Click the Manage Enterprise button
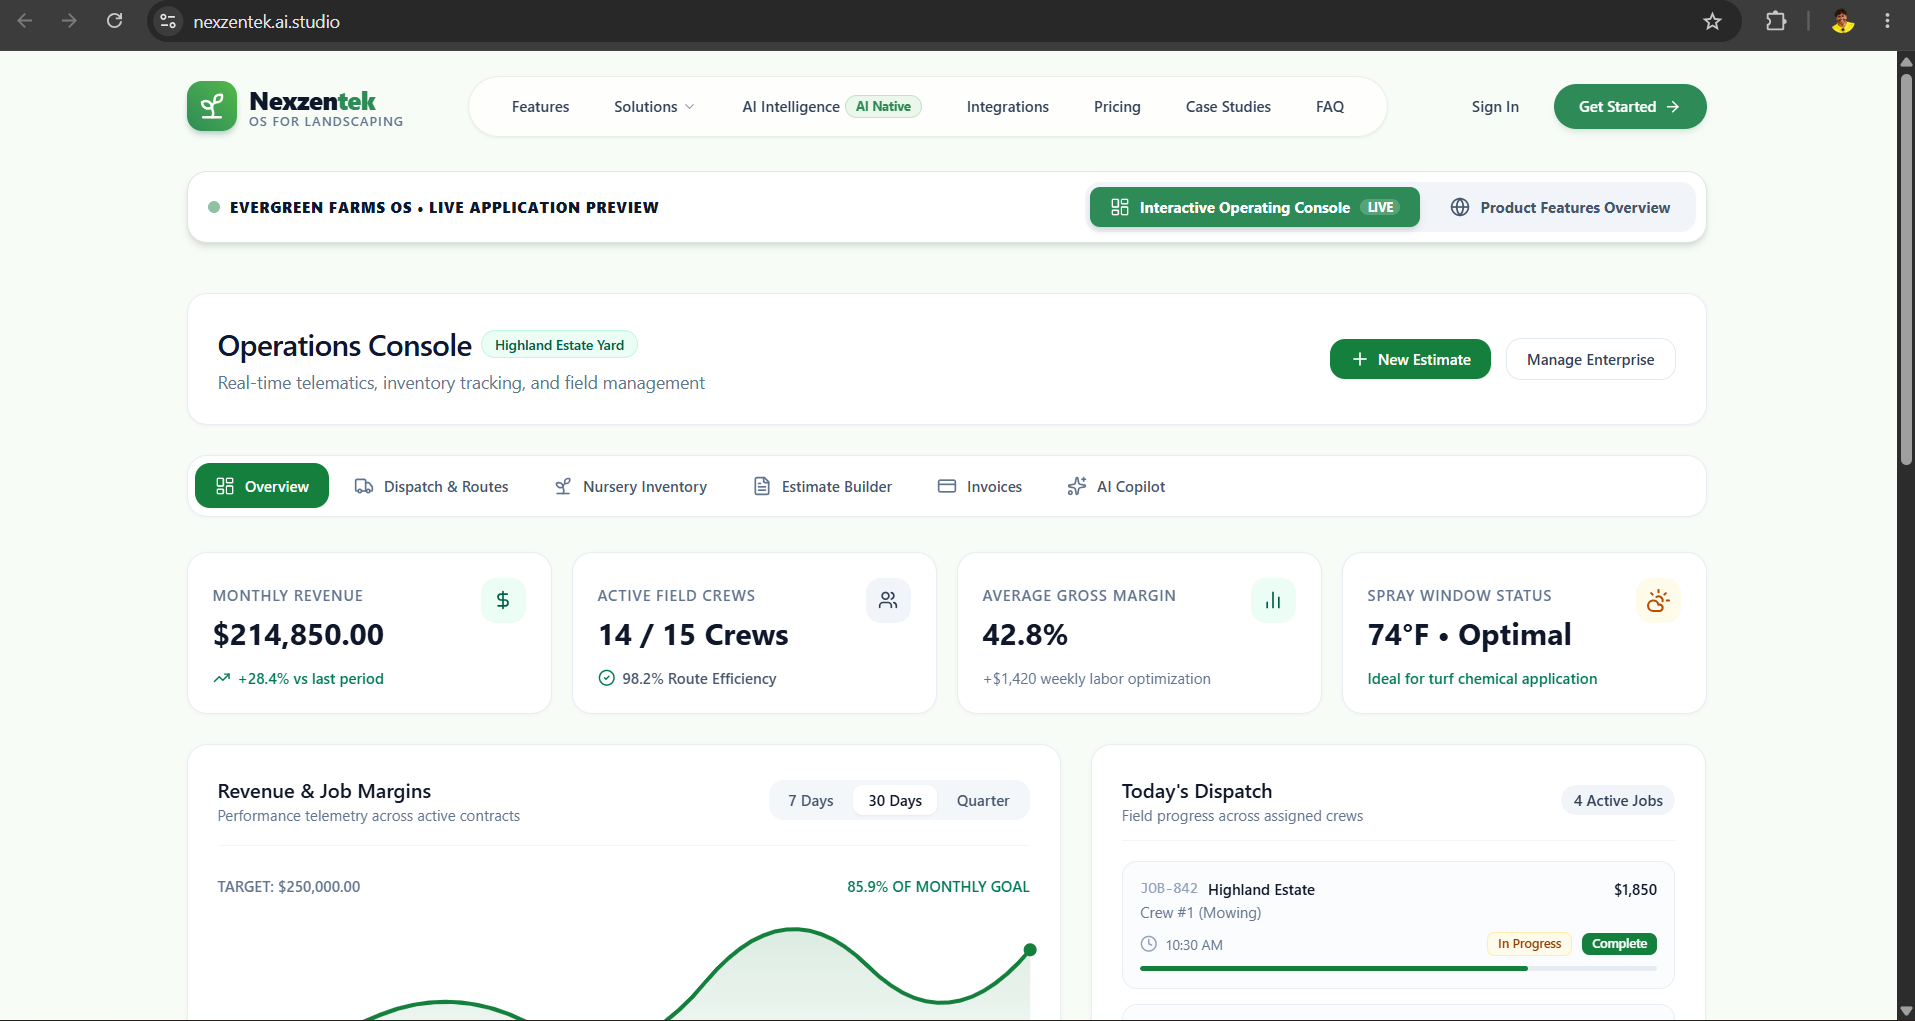 click(x=1590, y=359)
